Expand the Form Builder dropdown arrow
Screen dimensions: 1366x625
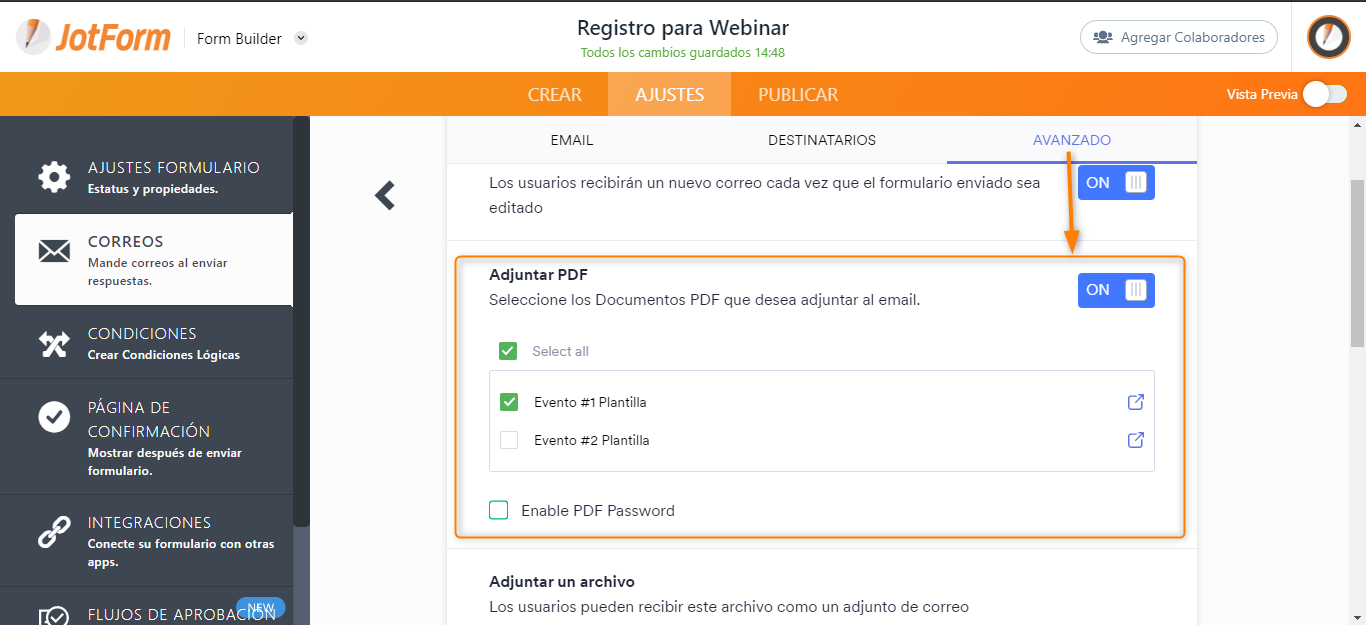point(301,38)
